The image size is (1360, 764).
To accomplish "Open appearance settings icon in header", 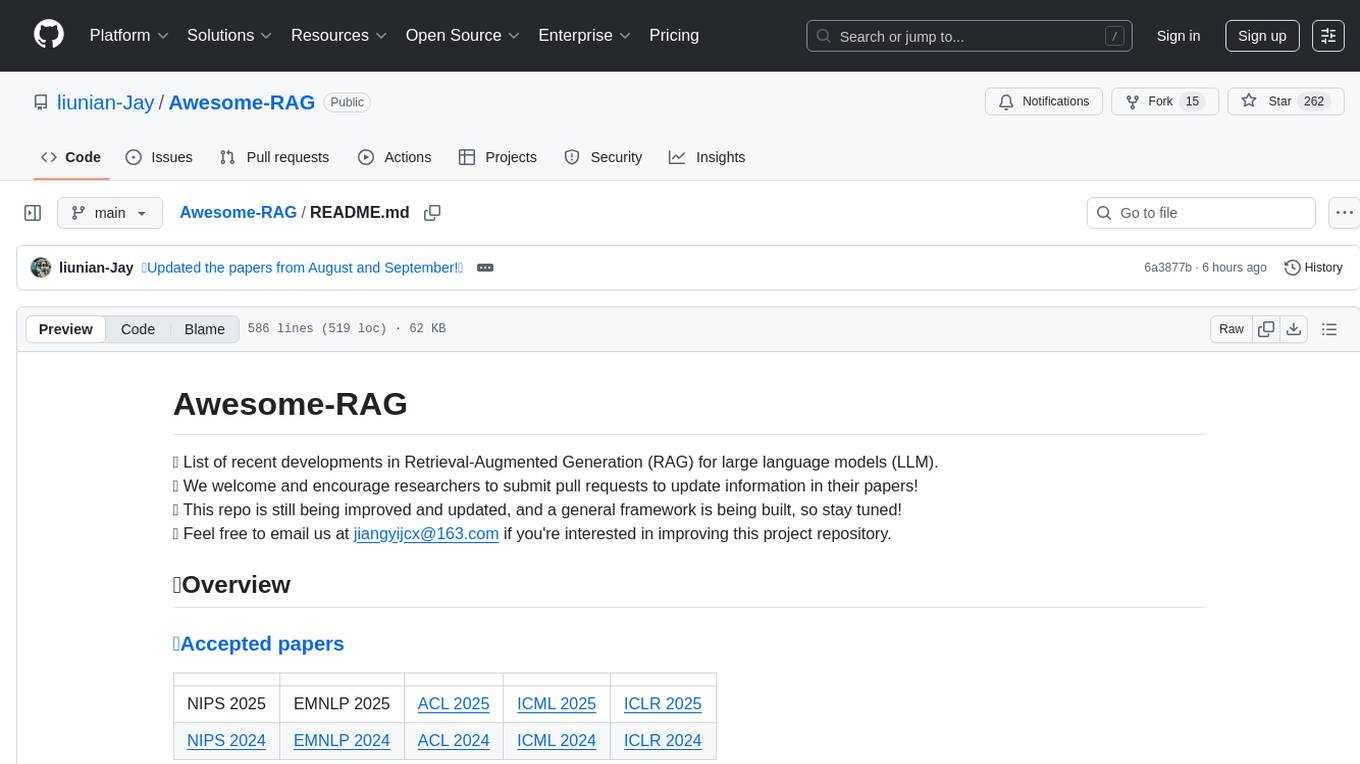I will [1328, 36].
